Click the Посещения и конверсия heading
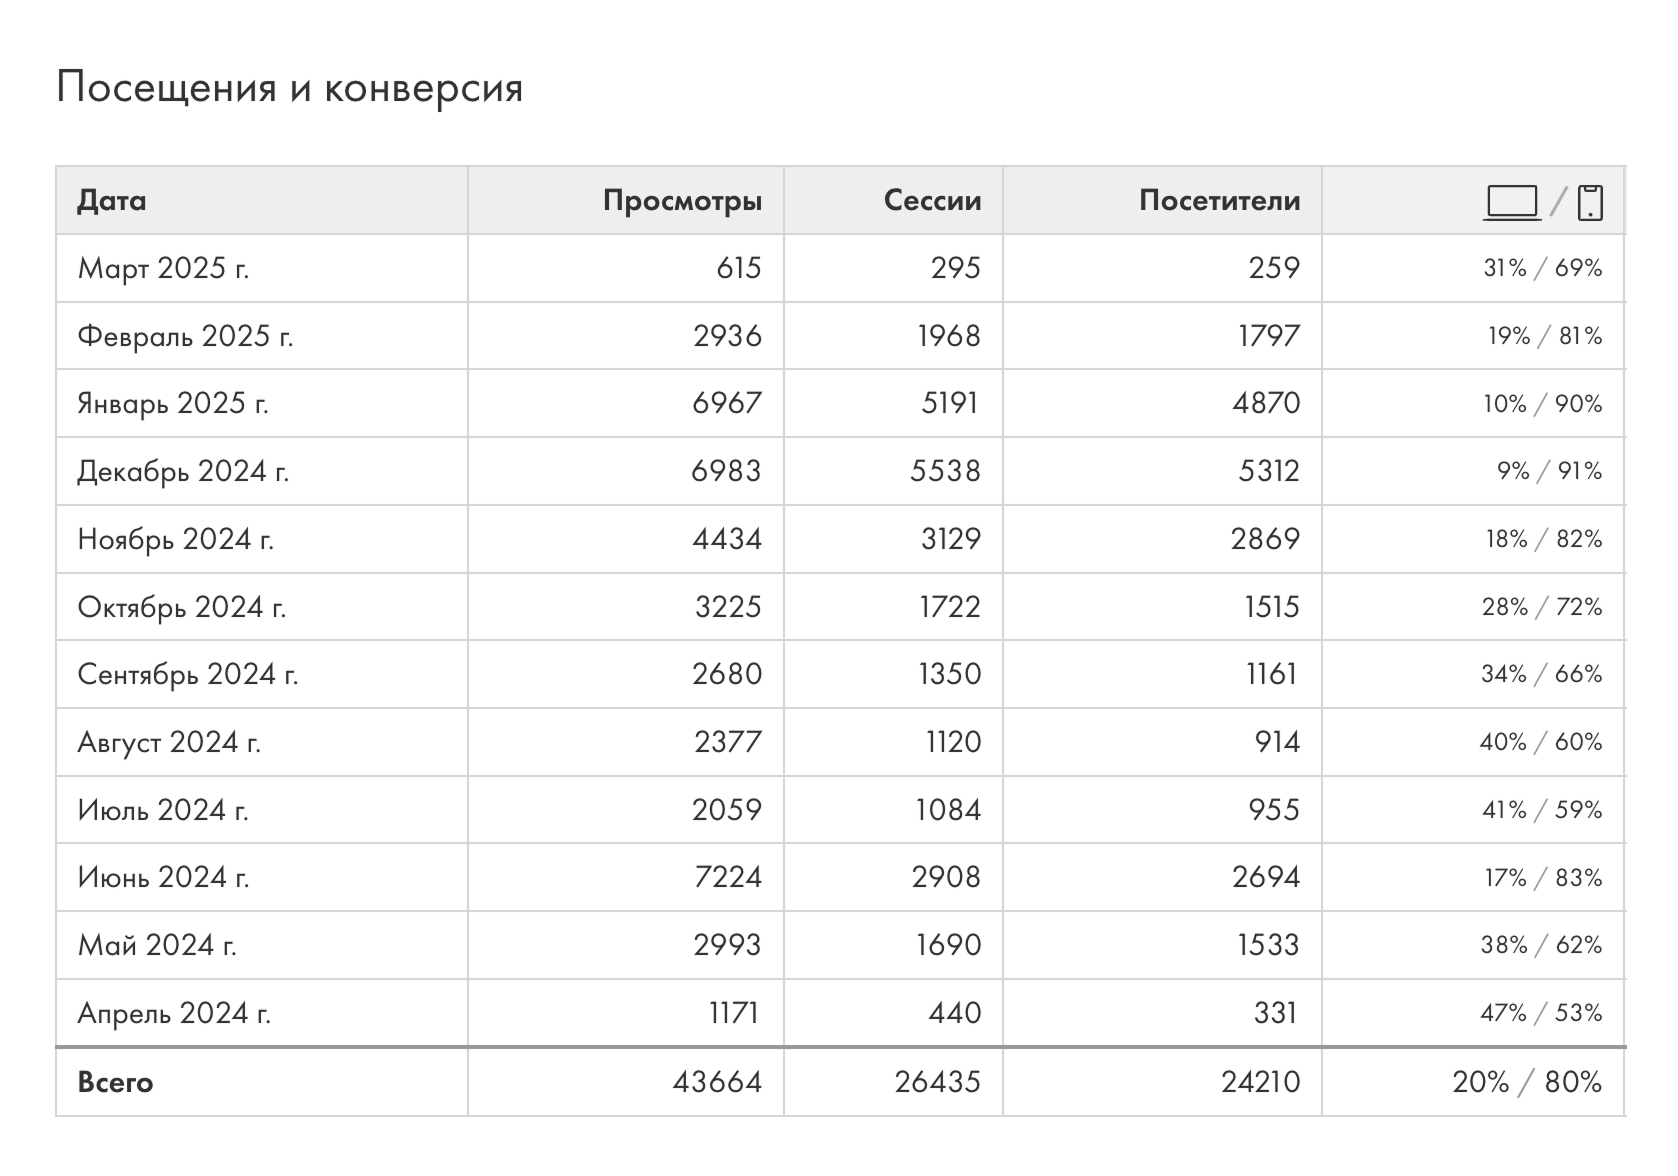Viewport: 1678px width, 1176px height. pyautogui.click(x=290, y=88)
